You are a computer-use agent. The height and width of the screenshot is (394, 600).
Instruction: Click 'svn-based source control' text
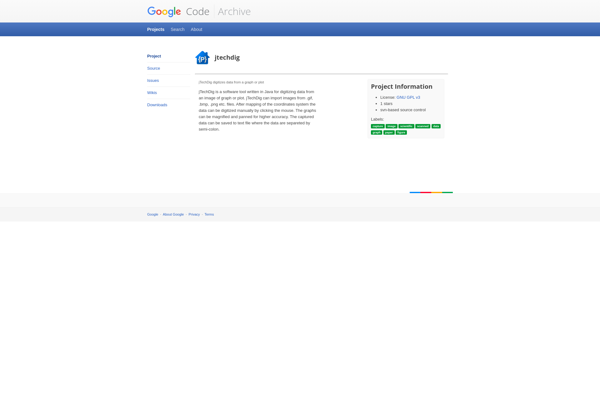[x=403, y=110]
